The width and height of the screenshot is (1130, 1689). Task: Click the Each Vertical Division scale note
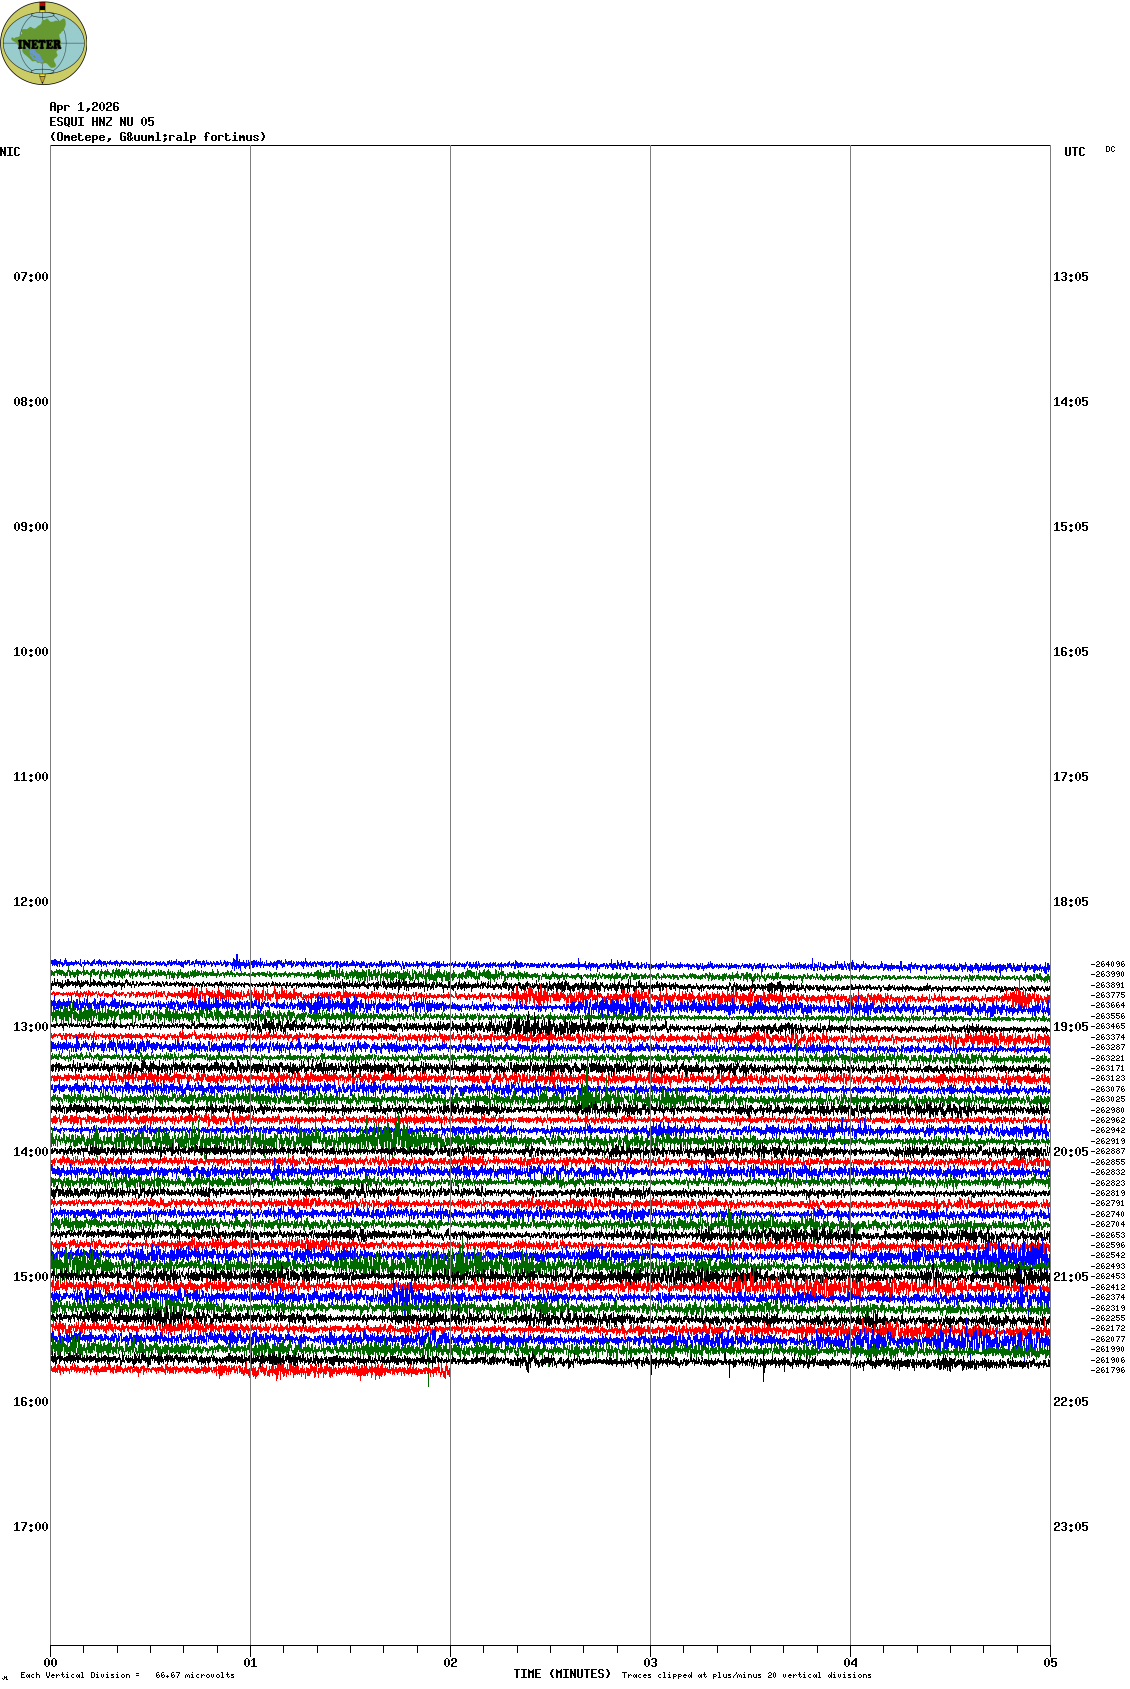pos(127,1675)
